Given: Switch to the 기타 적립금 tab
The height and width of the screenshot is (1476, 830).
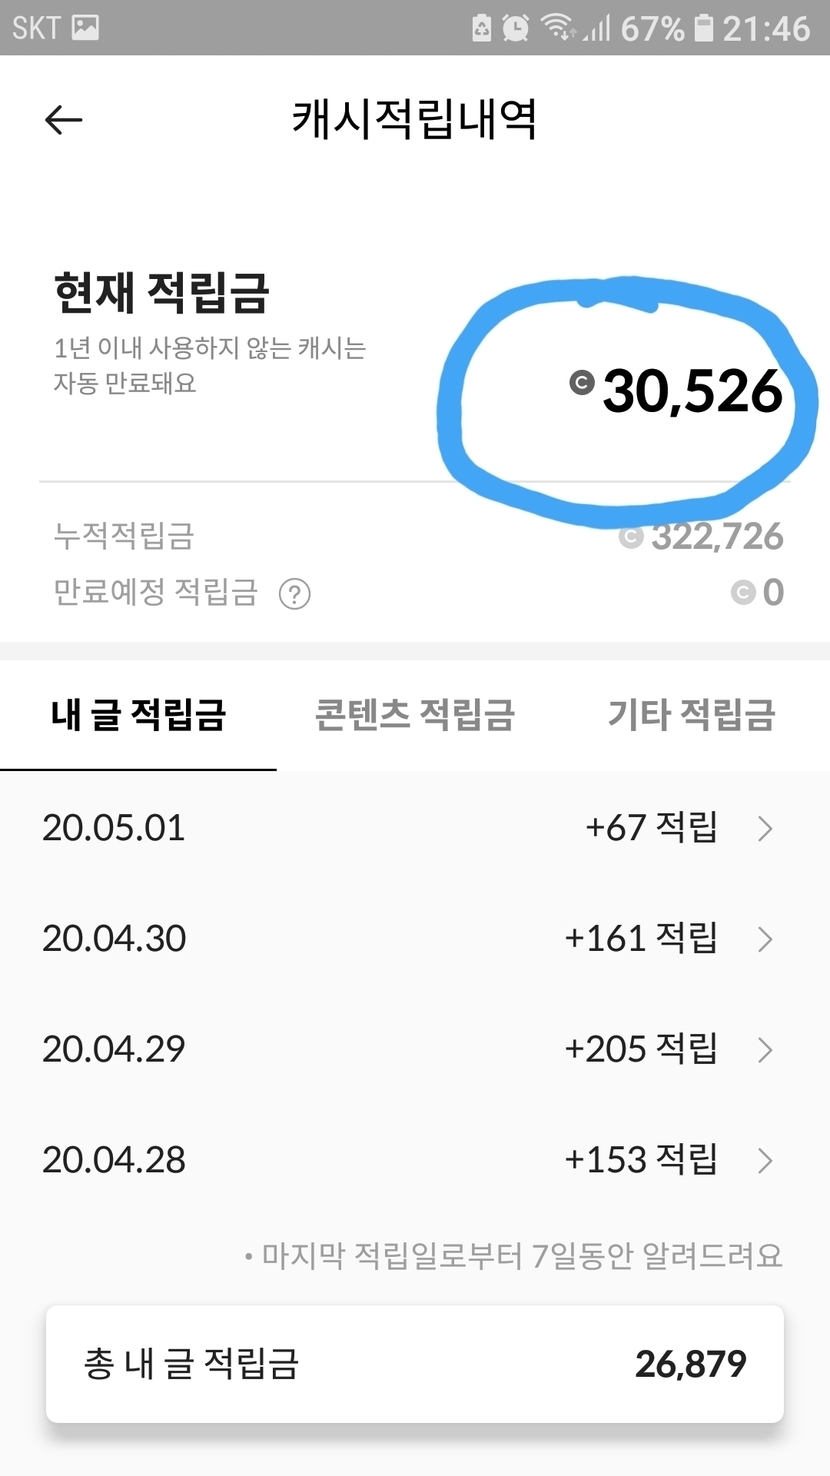Looking at the screenshot, I should click(x=691, y=715).
